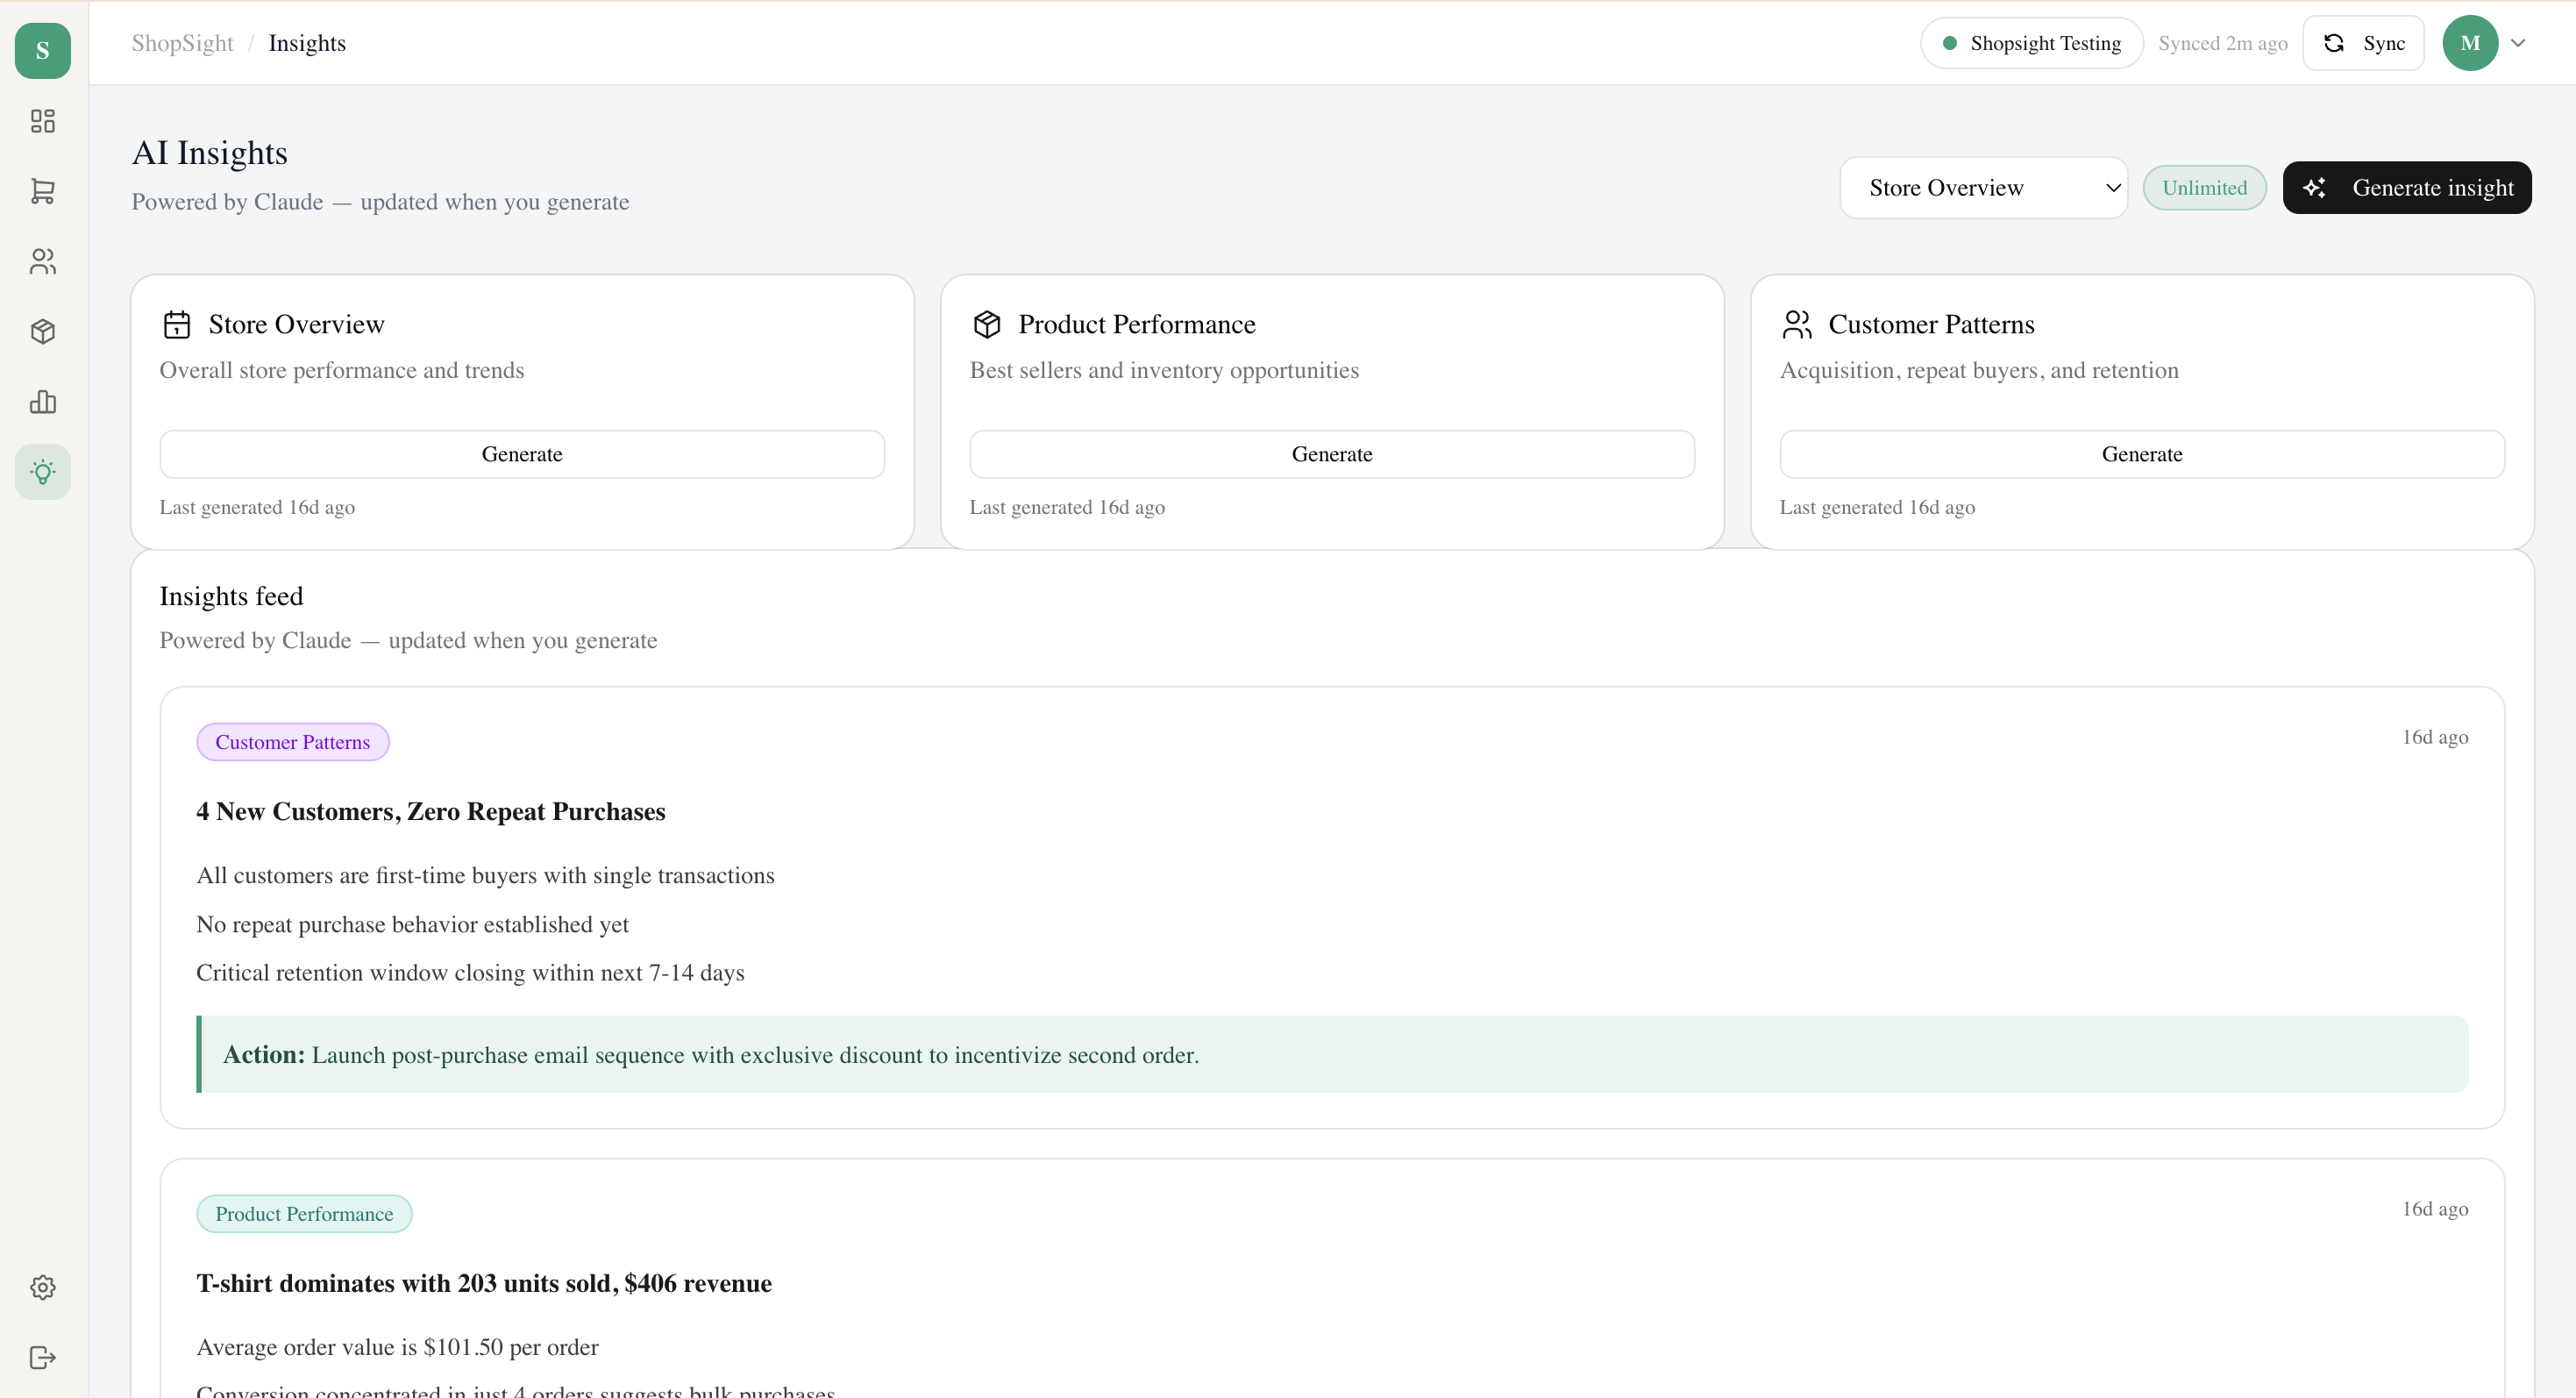Image resolution: width=2576 pixels, height=1398 pixels.
Task: Click the Customer Patterns people icon
Action: click(1797, 324)
